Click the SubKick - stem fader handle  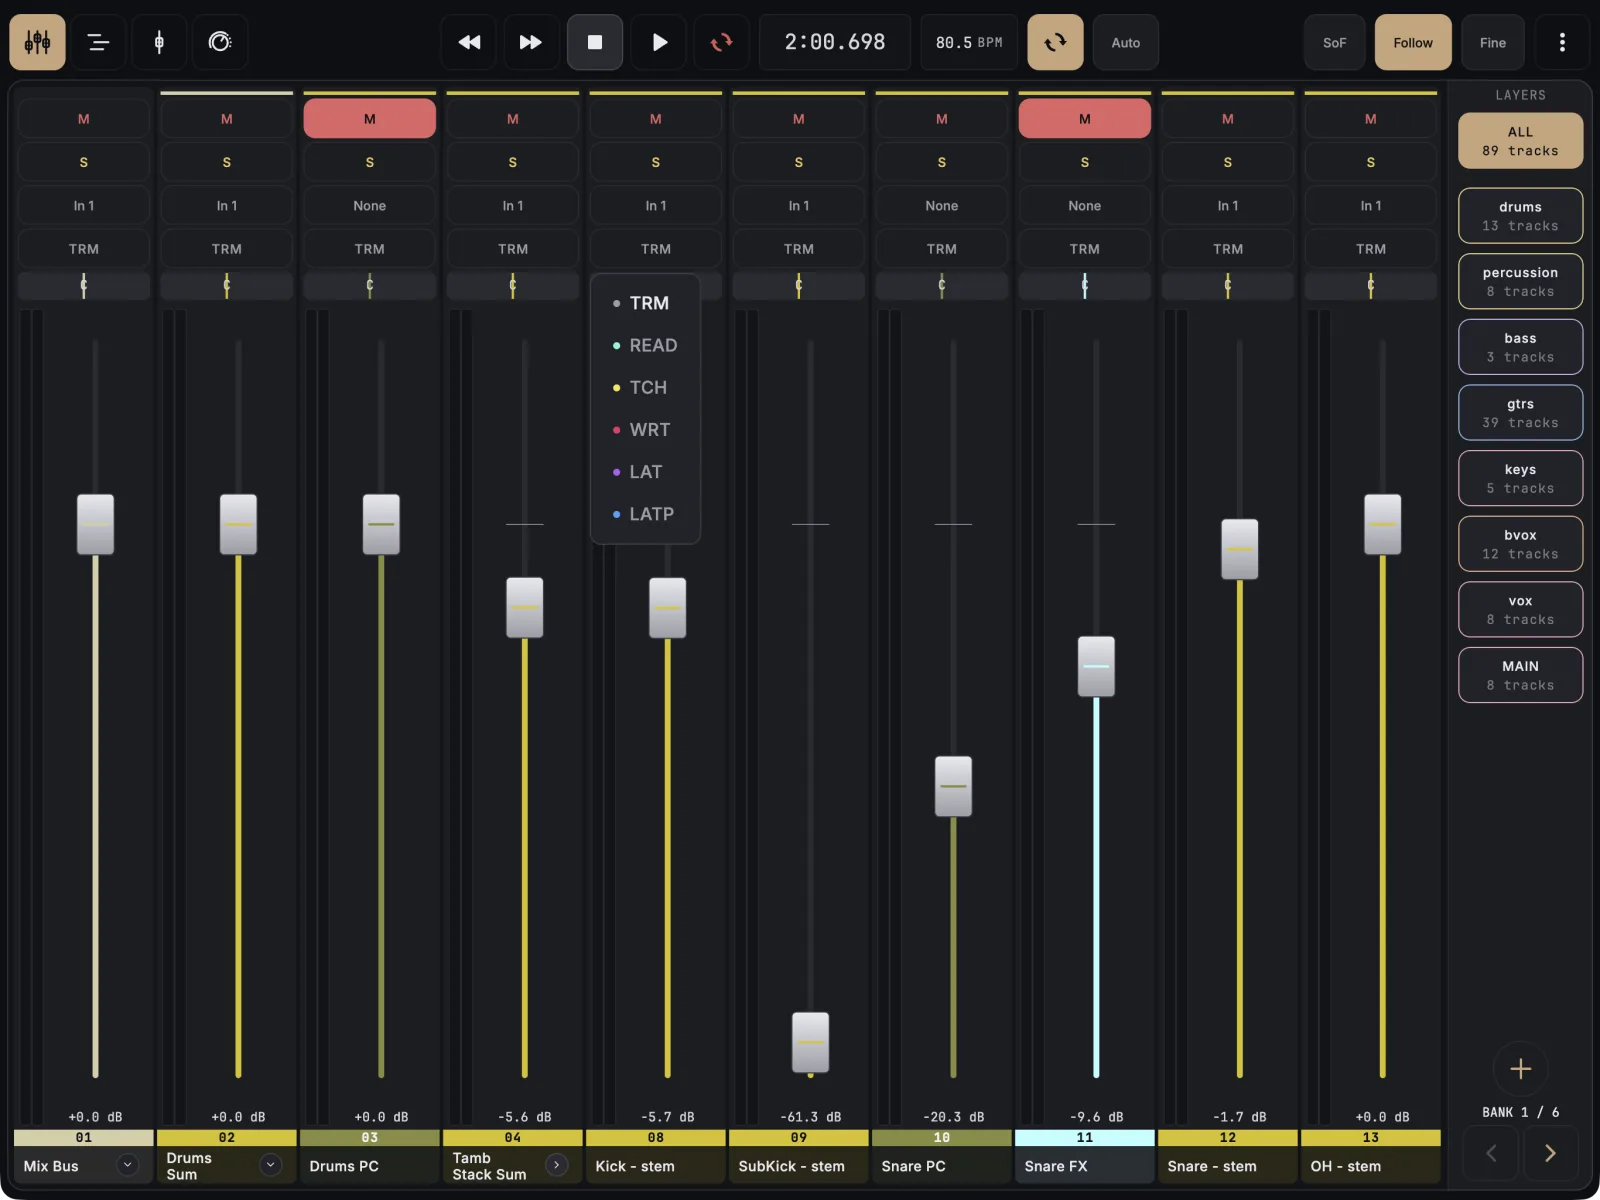[810, 1042]
